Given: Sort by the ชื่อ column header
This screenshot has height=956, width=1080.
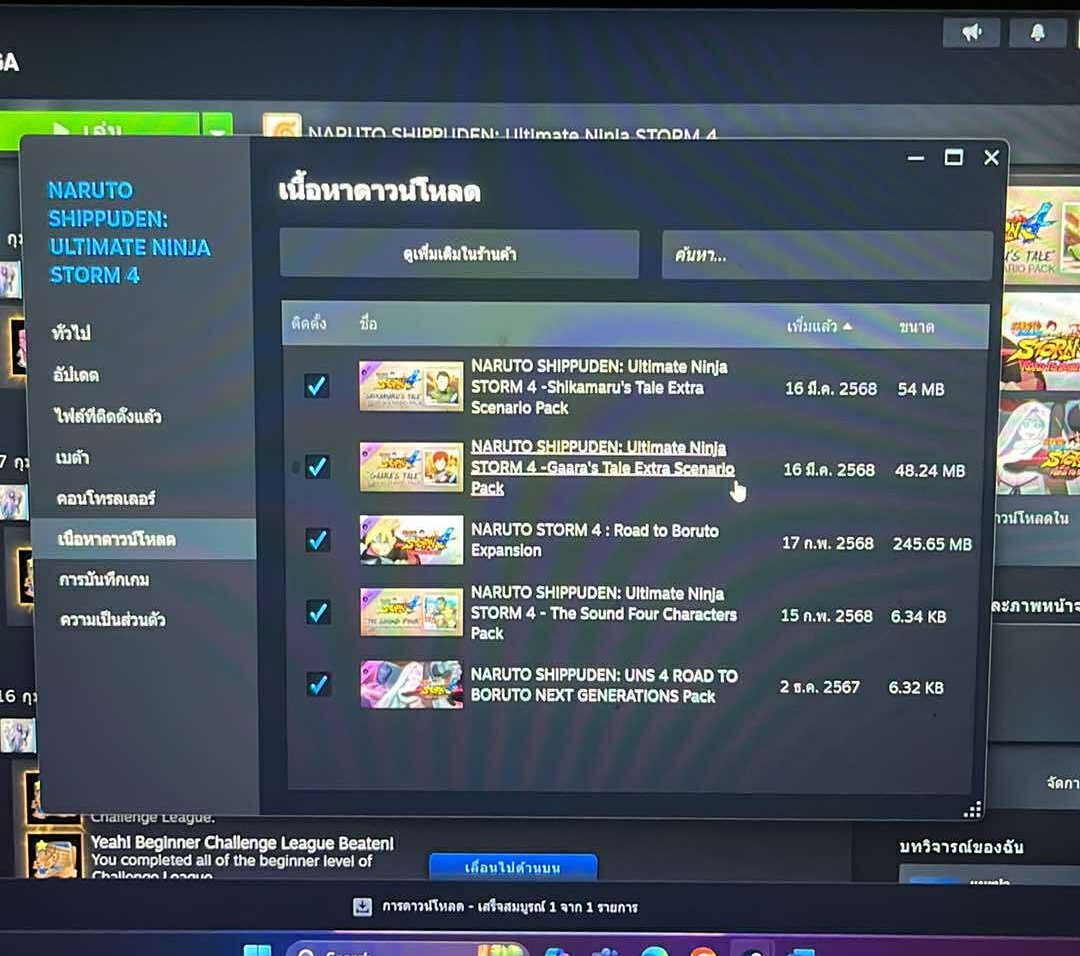Looking at the screenshot, I should tap(368, 323).
